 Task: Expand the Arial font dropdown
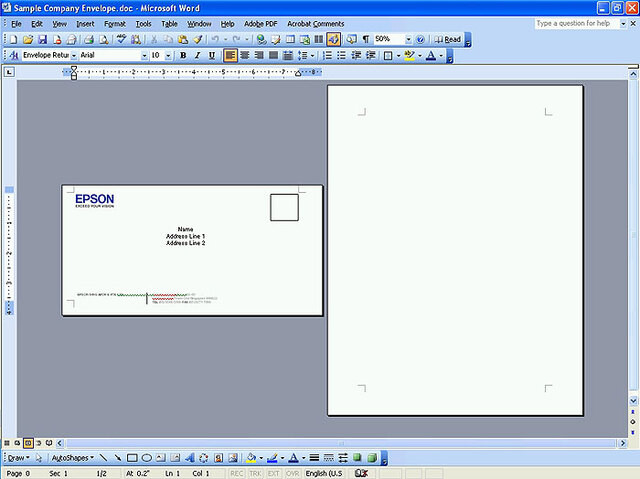(144, 55)
